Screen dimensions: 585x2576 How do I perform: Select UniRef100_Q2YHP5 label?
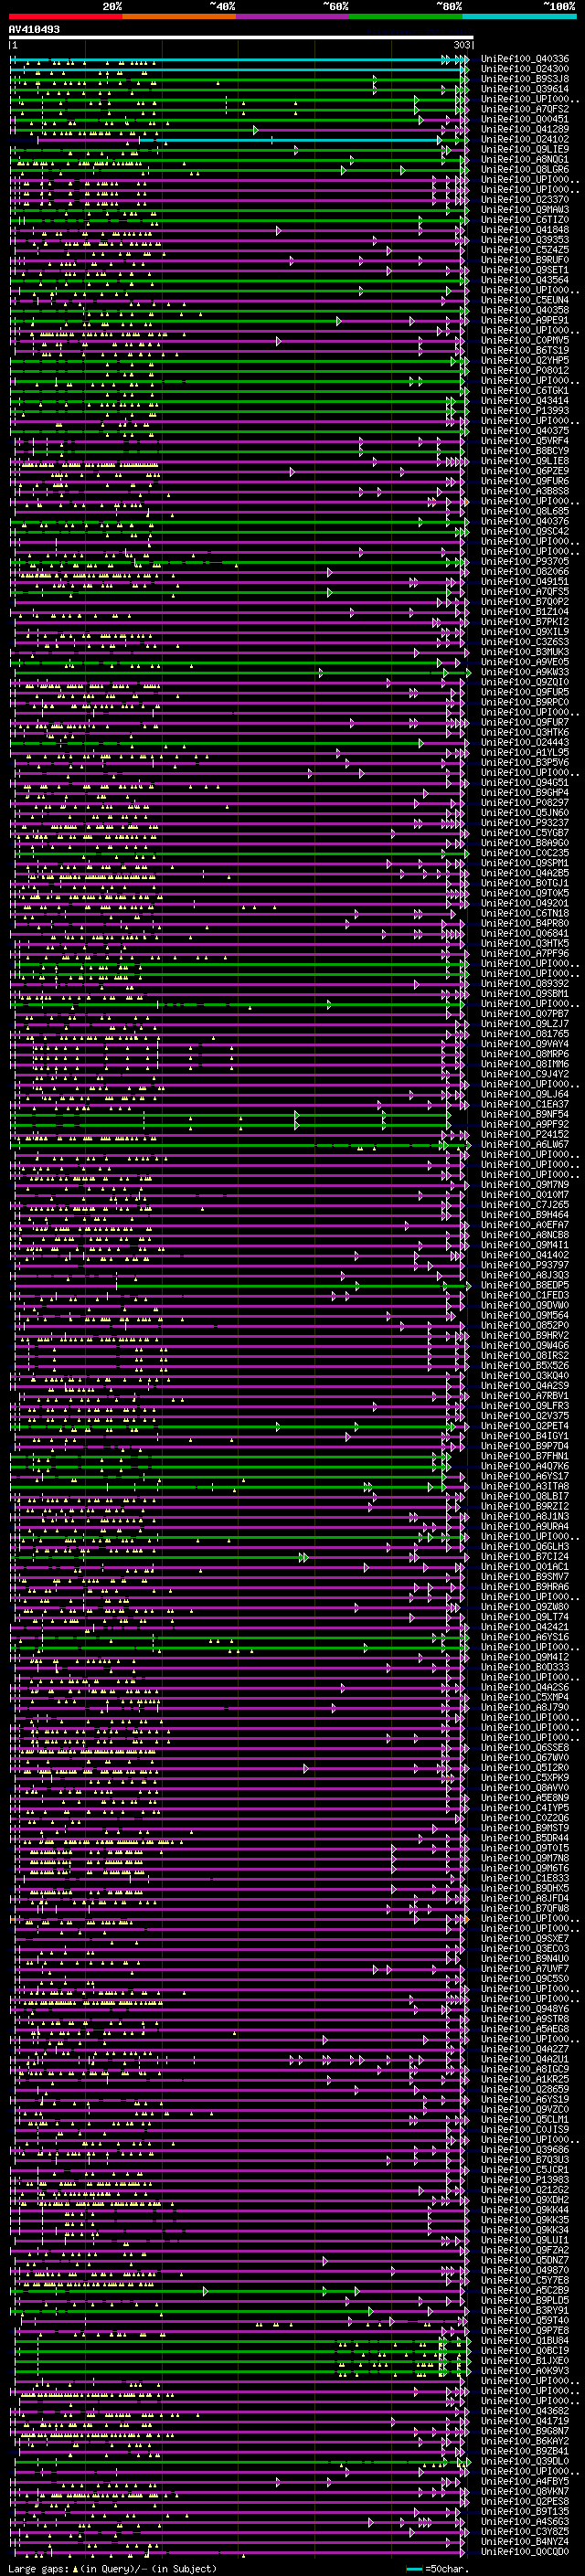(x=524, y=360)
